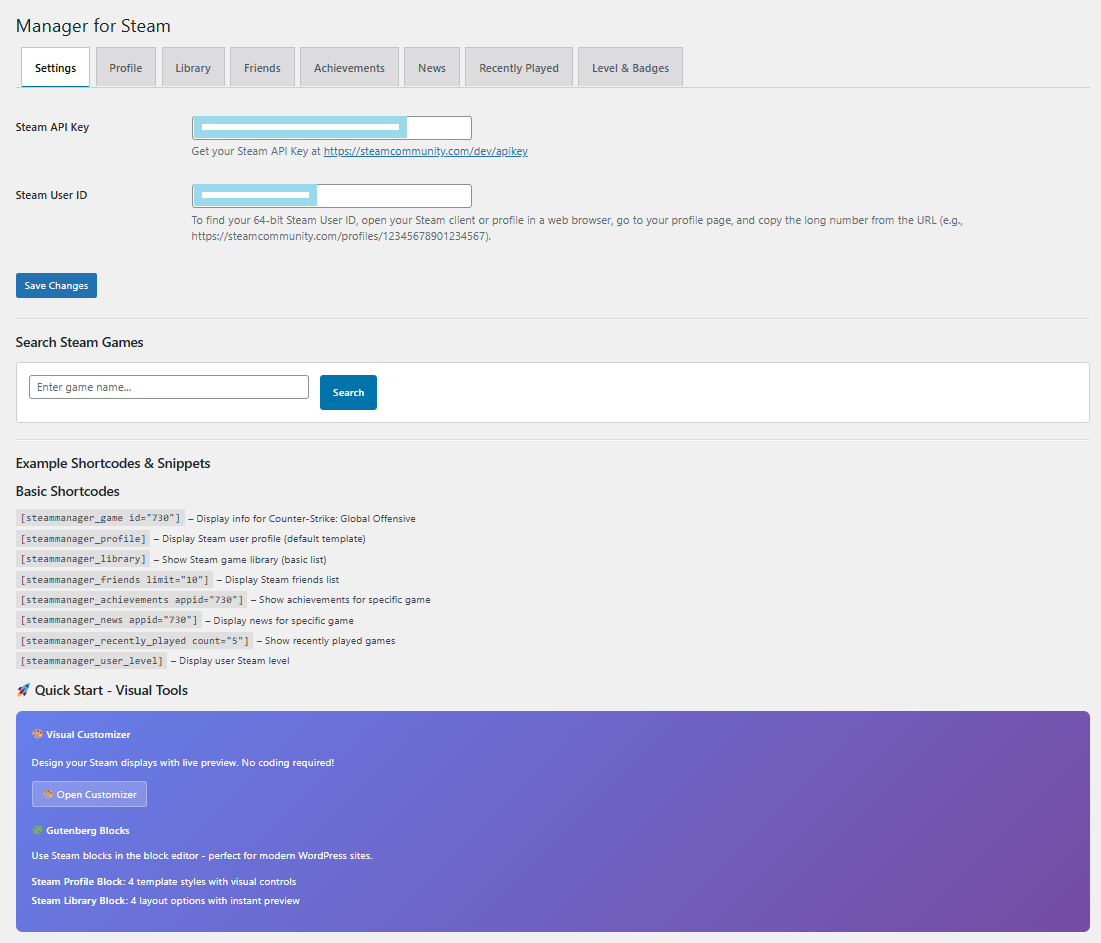Click the rocket icon beside Quick Start

click(24, 690)
